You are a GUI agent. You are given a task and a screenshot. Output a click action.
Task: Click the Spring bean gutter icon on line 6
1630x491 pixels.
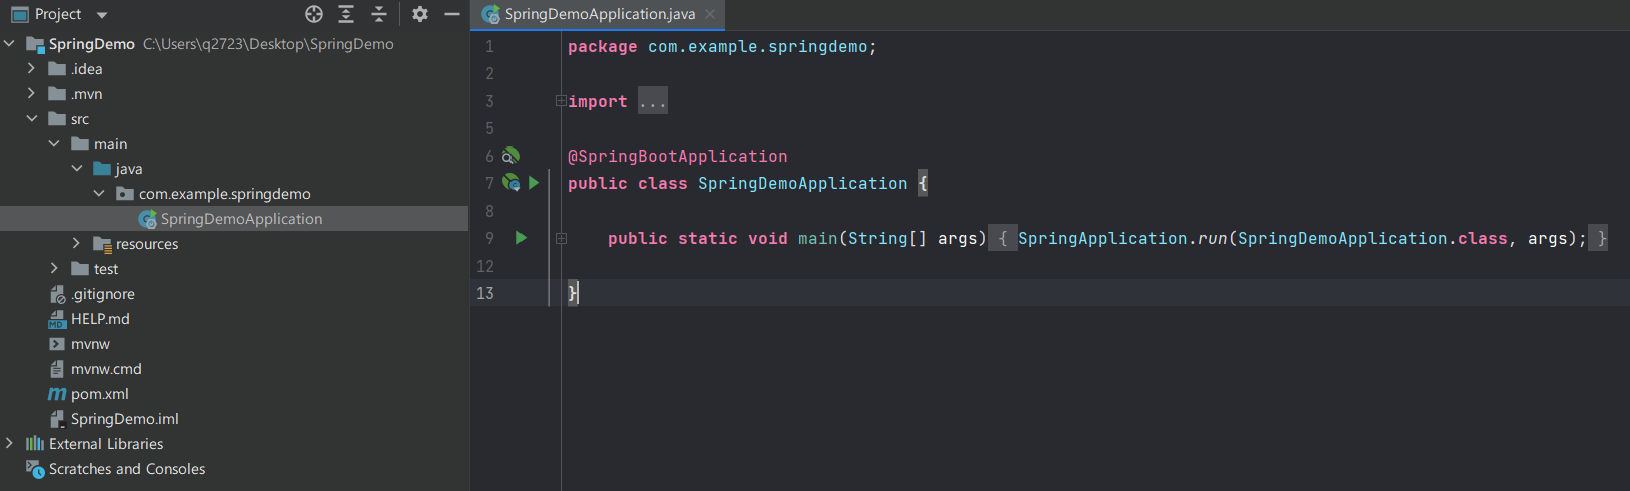(x=510, y=156)
